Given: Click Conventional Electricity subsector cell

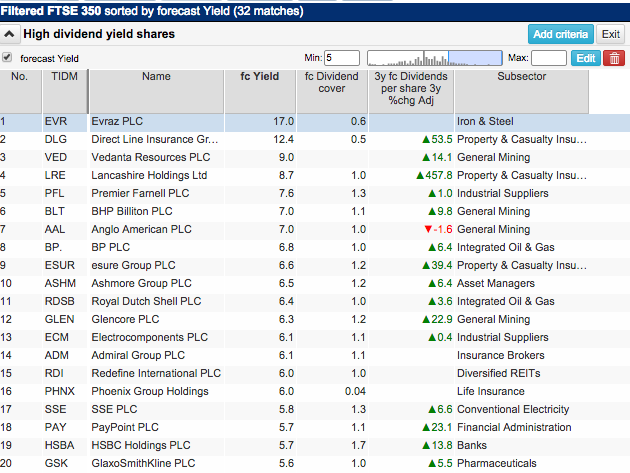Looking at the screenshot, I should pos(513,410).
